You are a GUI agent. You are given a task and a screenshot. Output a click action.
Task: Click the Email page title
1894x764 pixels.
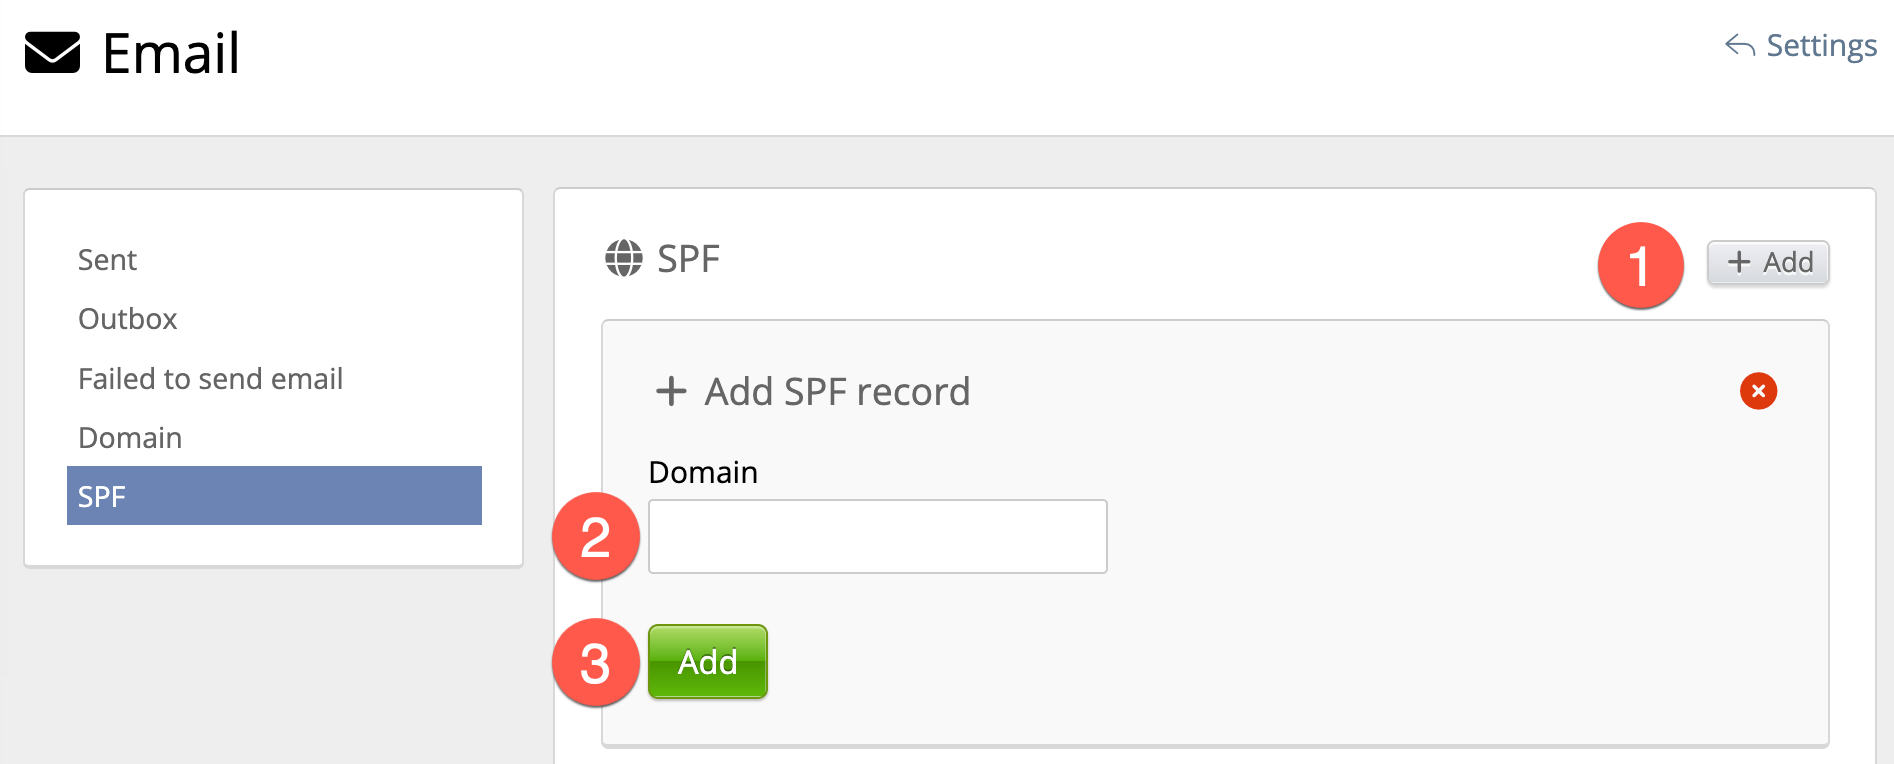(171, 53)
